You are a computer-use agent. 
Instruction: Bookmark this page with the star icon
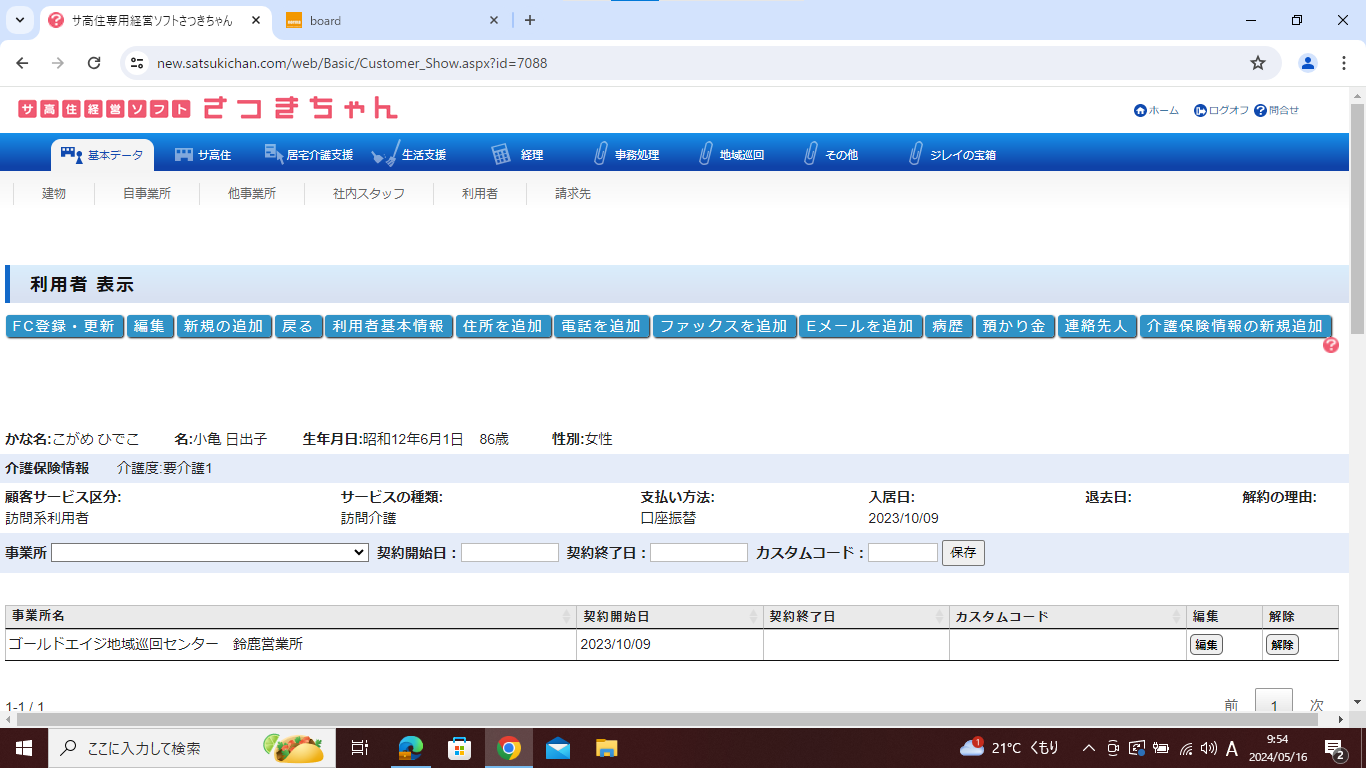(1258, 63)
